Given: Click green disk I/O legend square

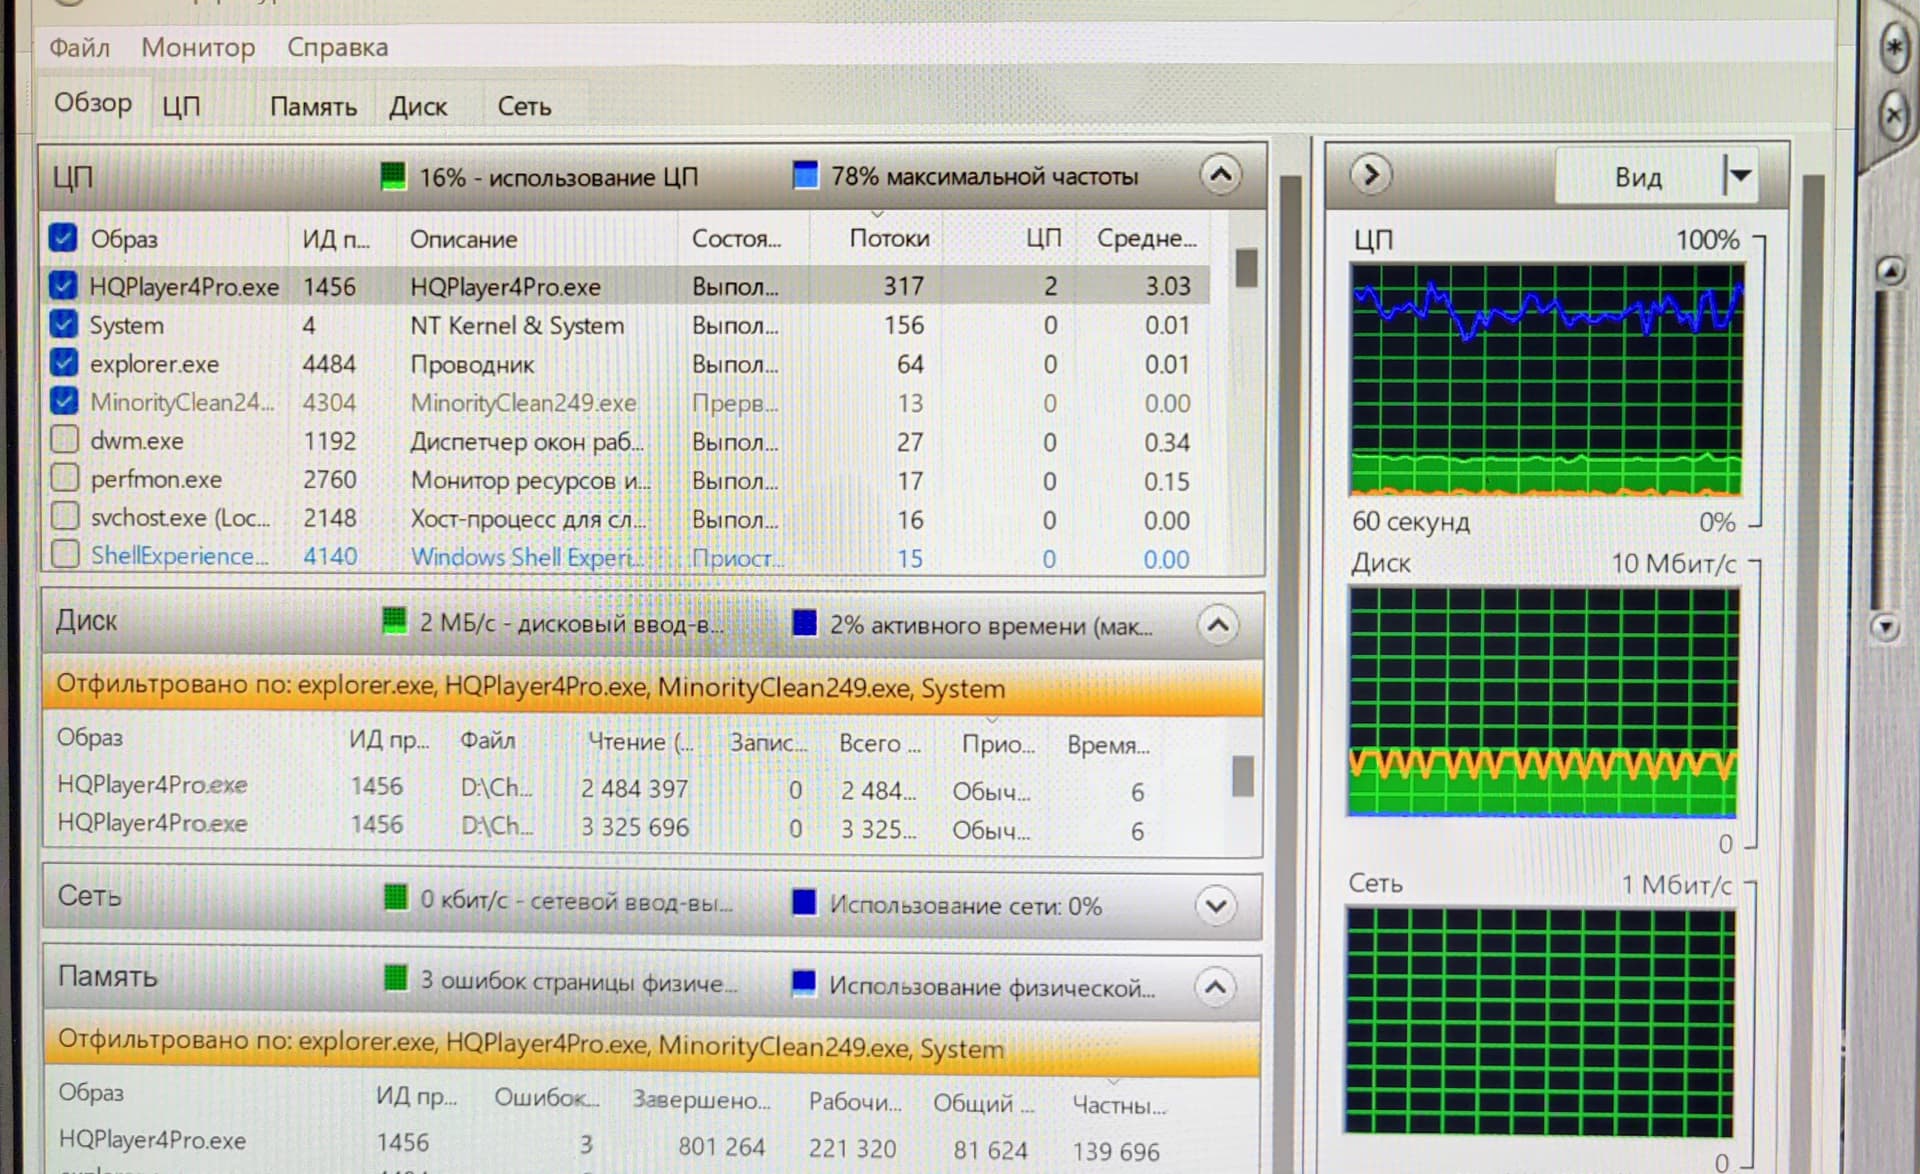Looking at the screenshot, I should [395, 622].
